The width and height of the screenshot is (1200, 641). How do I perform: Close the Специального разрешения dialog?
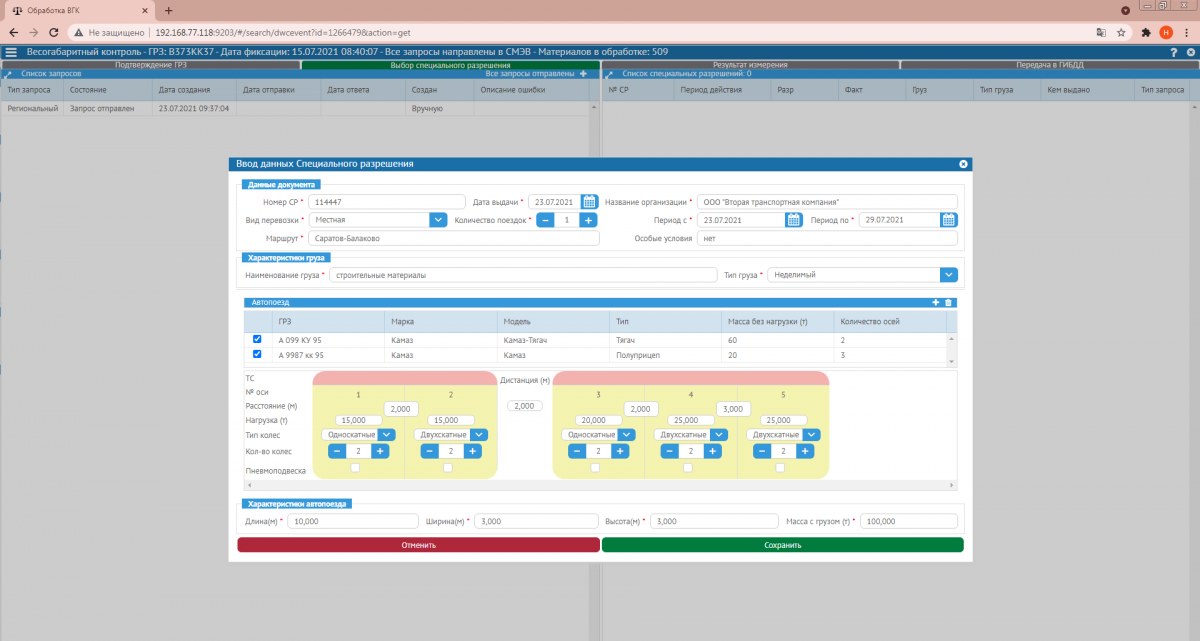click(x=963, y=164)
